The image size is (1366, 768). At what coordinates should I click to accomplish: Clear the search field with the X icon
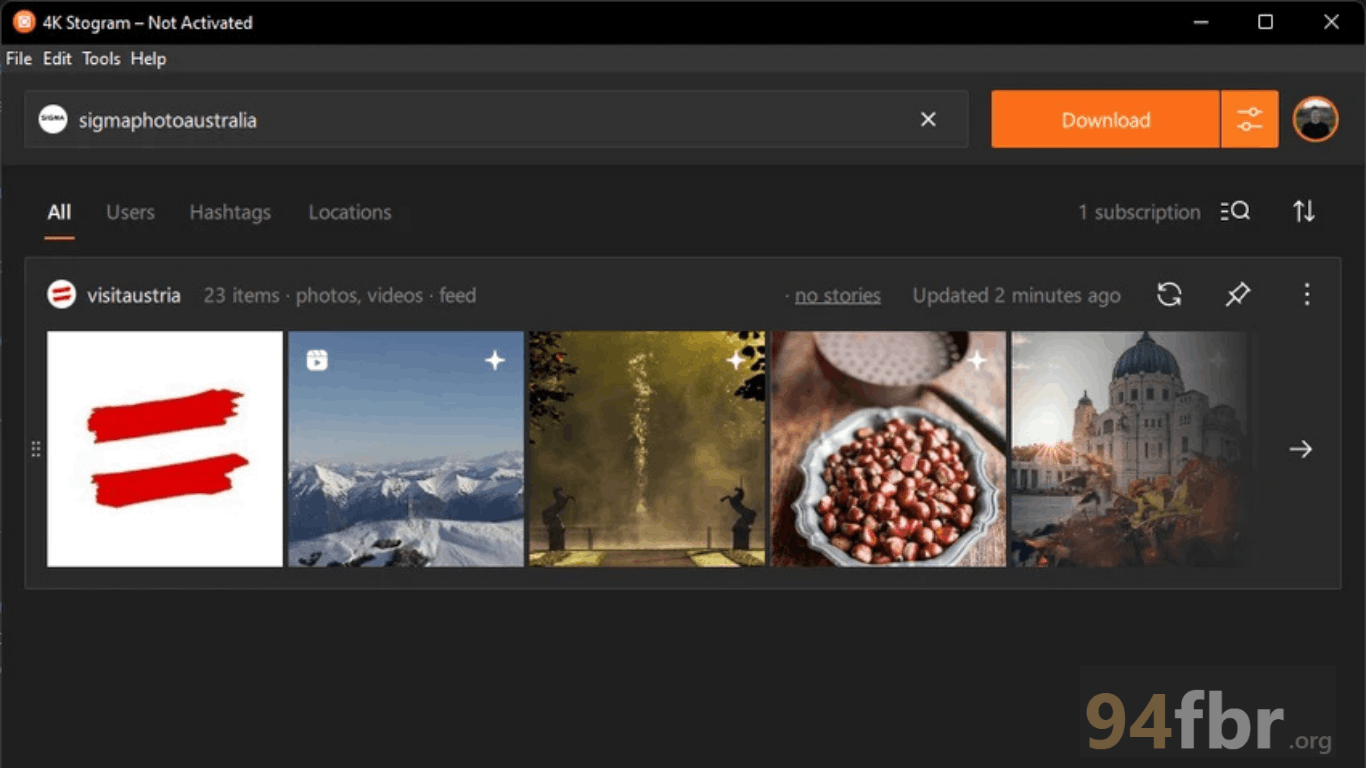point(928,119)
